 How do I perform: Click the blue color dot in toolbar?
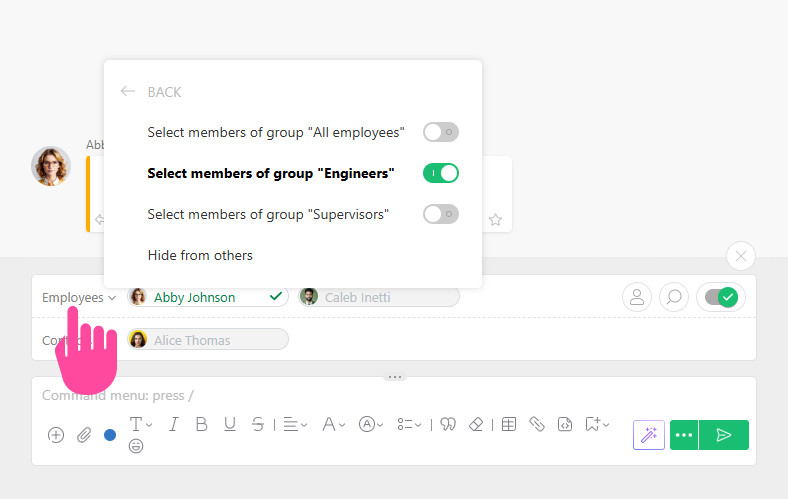tap(110, 435)
